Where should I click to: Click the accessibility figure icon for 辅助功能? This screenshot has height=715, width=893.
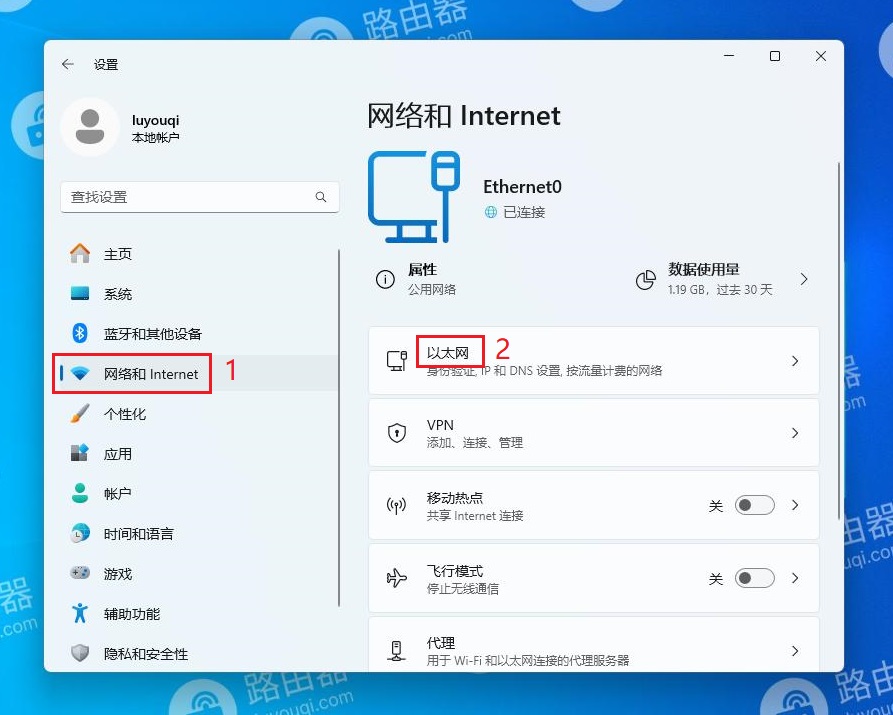(x=80, y=613)
